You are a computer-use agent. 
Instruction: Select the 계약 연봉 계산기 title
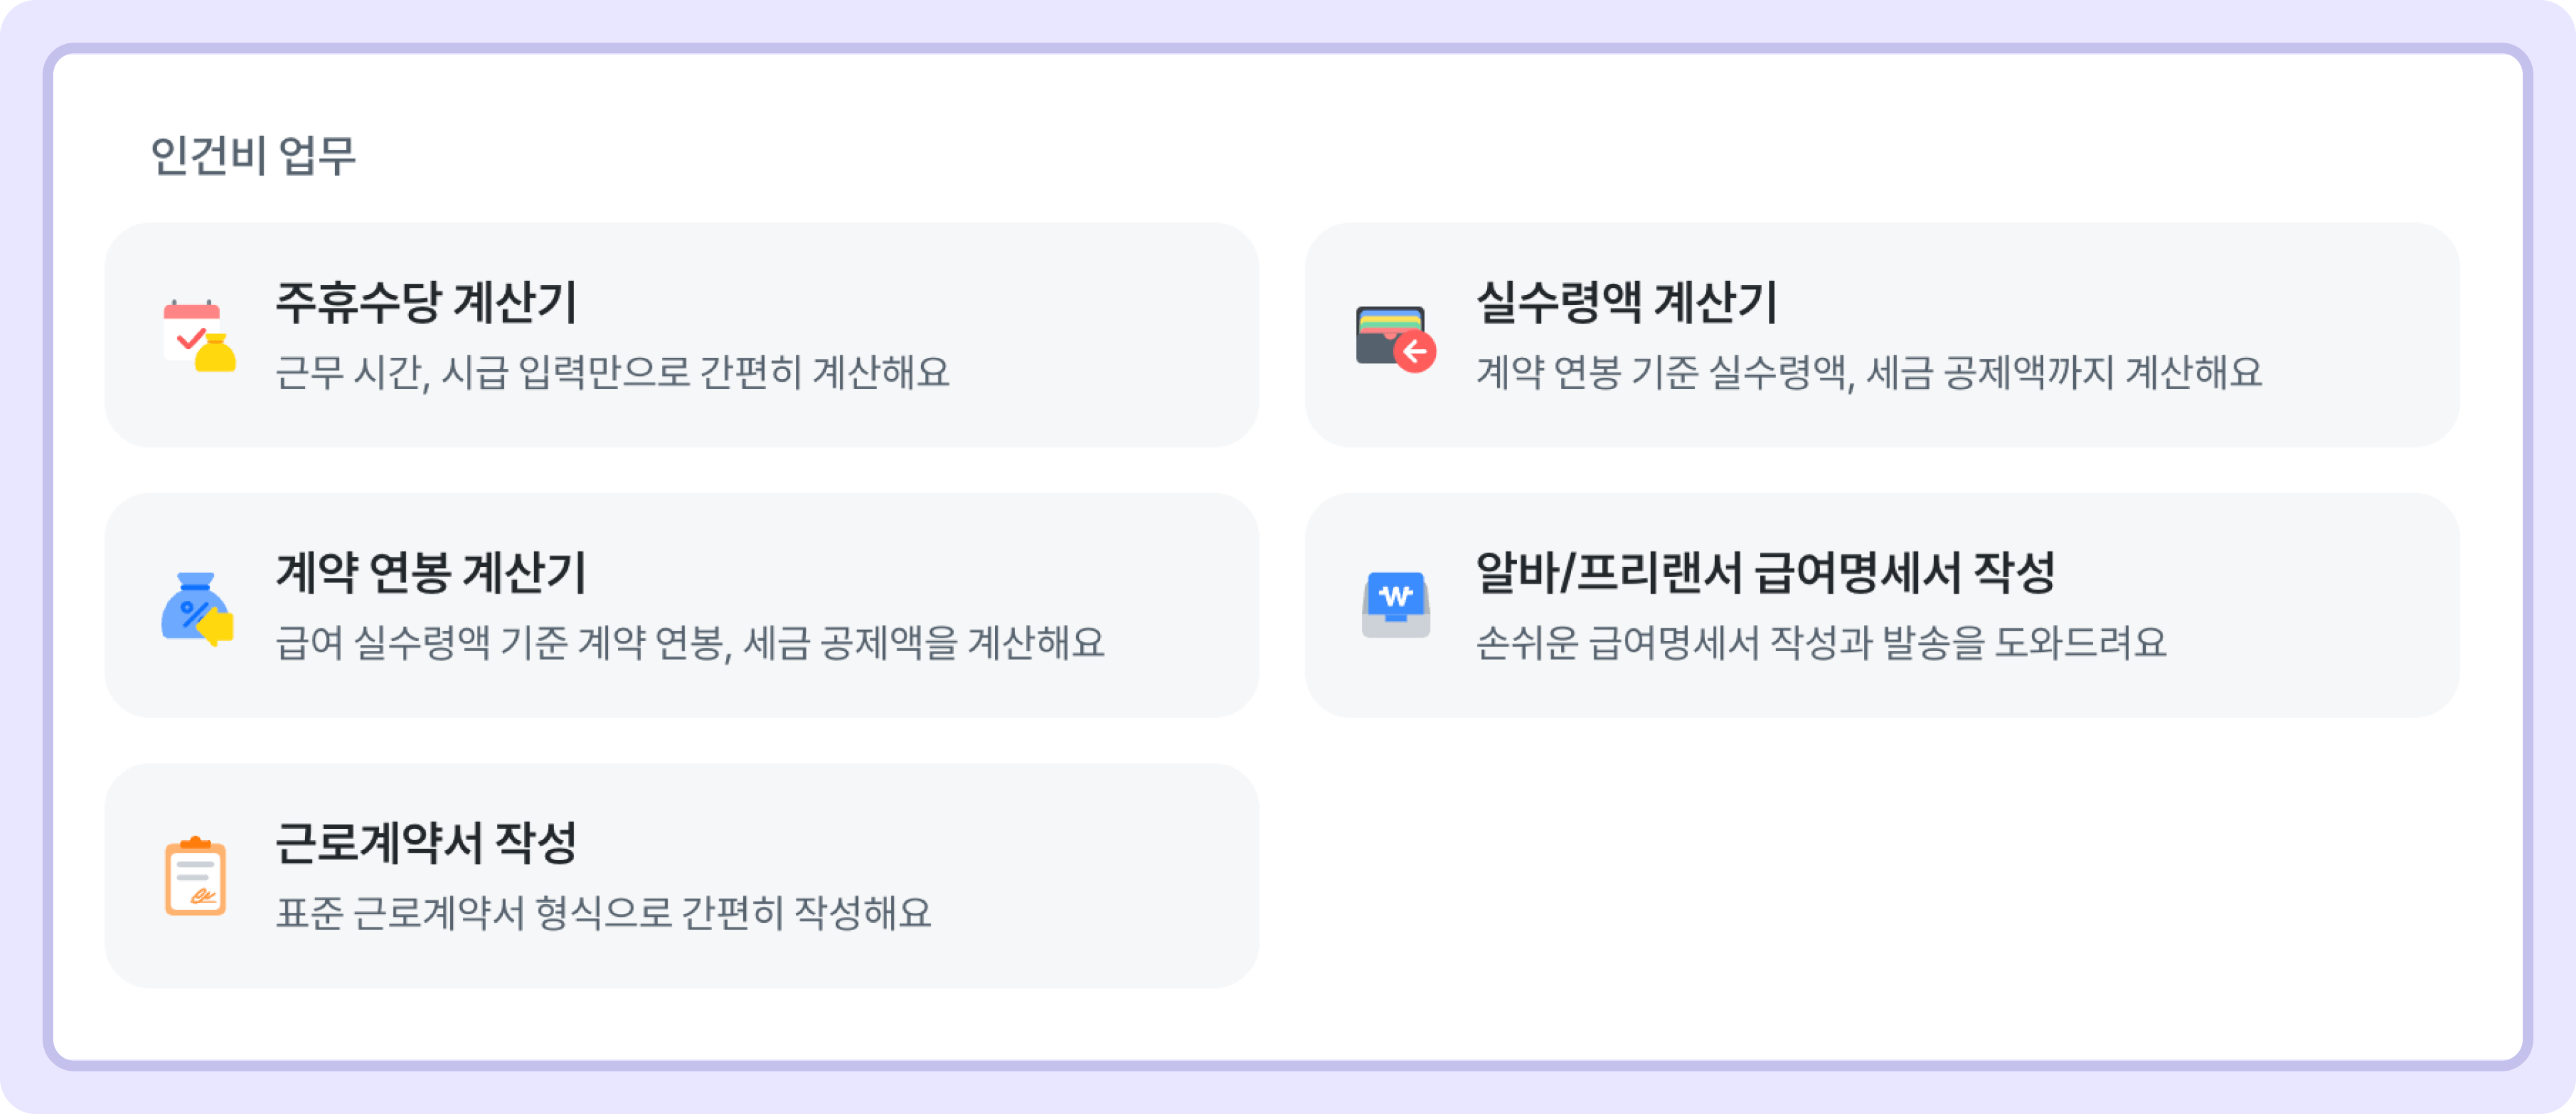coord(431,573)
